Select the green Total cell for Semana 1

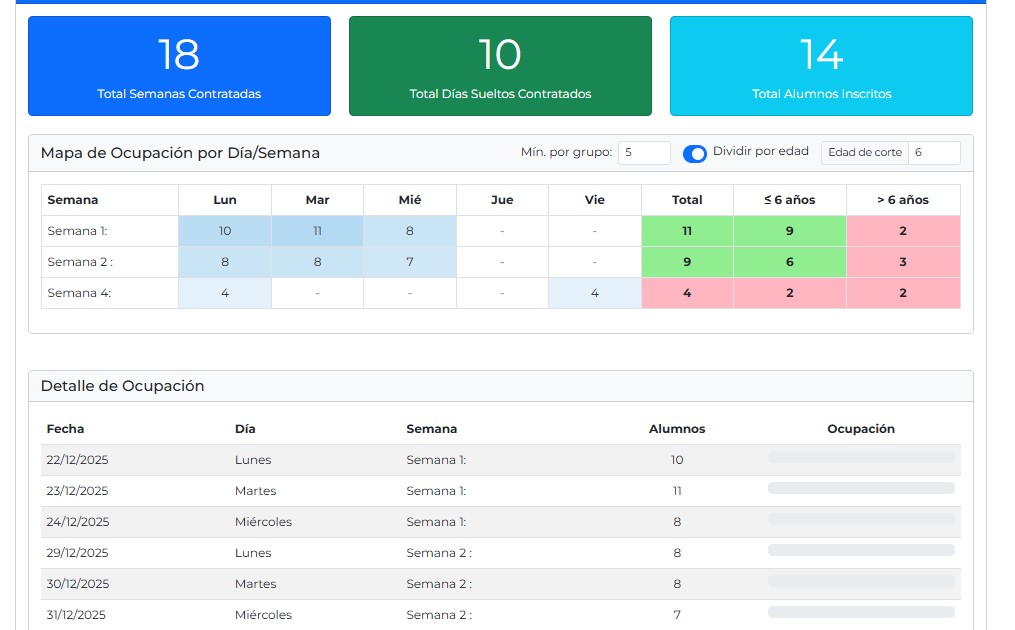(687, 231)
